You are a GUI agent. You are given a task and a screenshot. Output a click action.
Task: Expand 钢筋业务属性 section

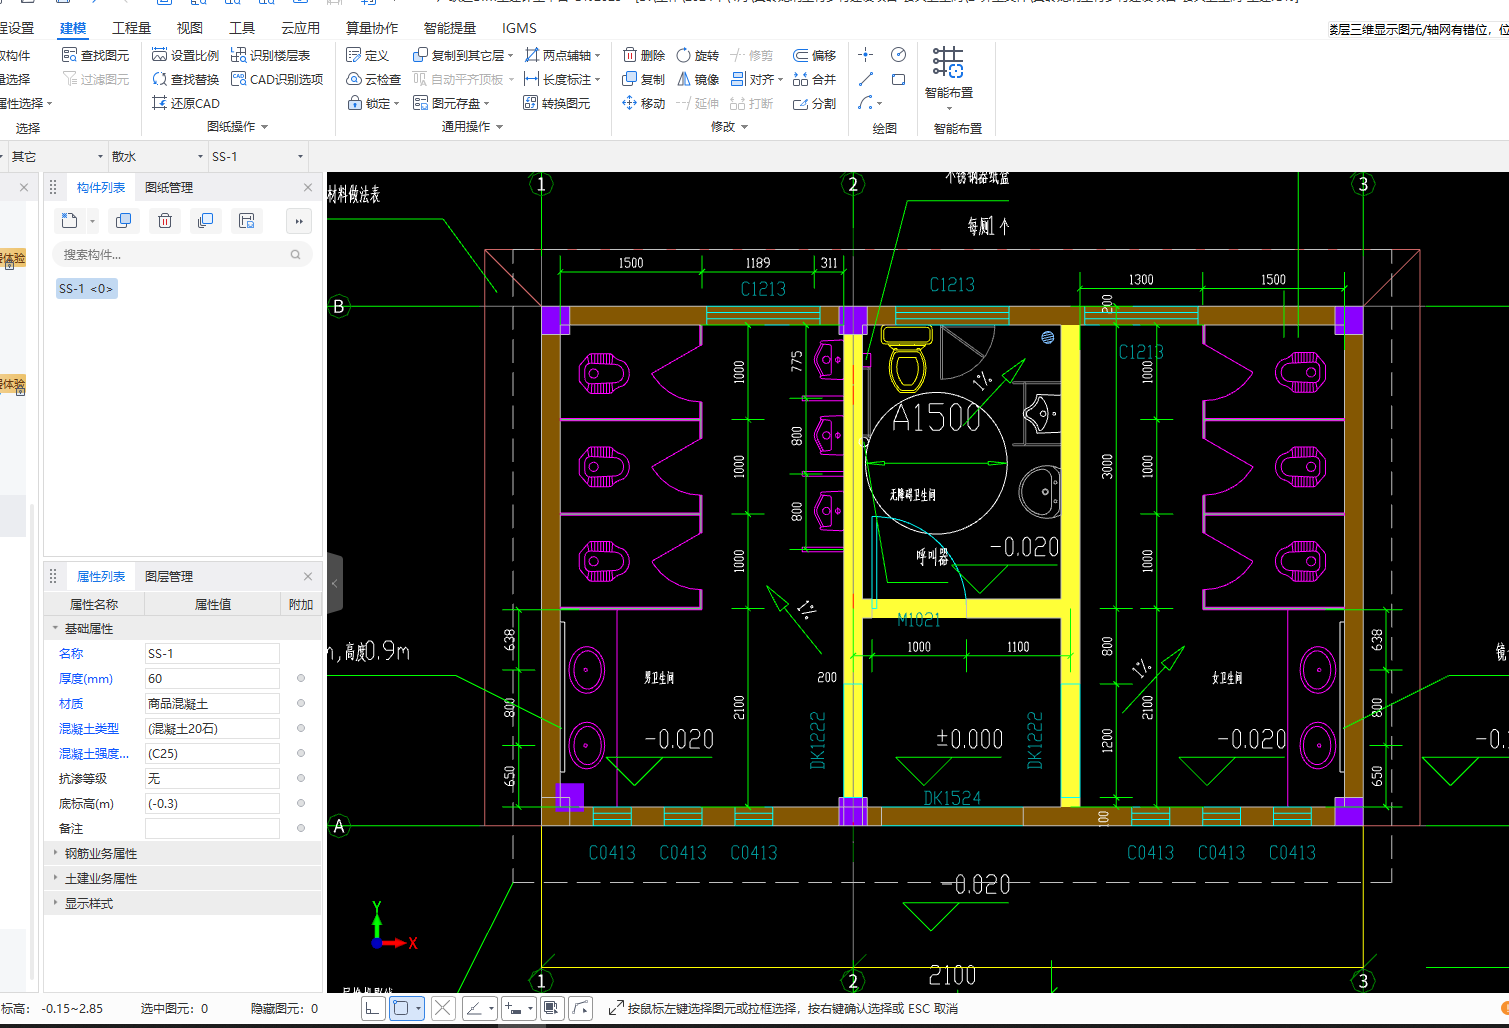55,853
